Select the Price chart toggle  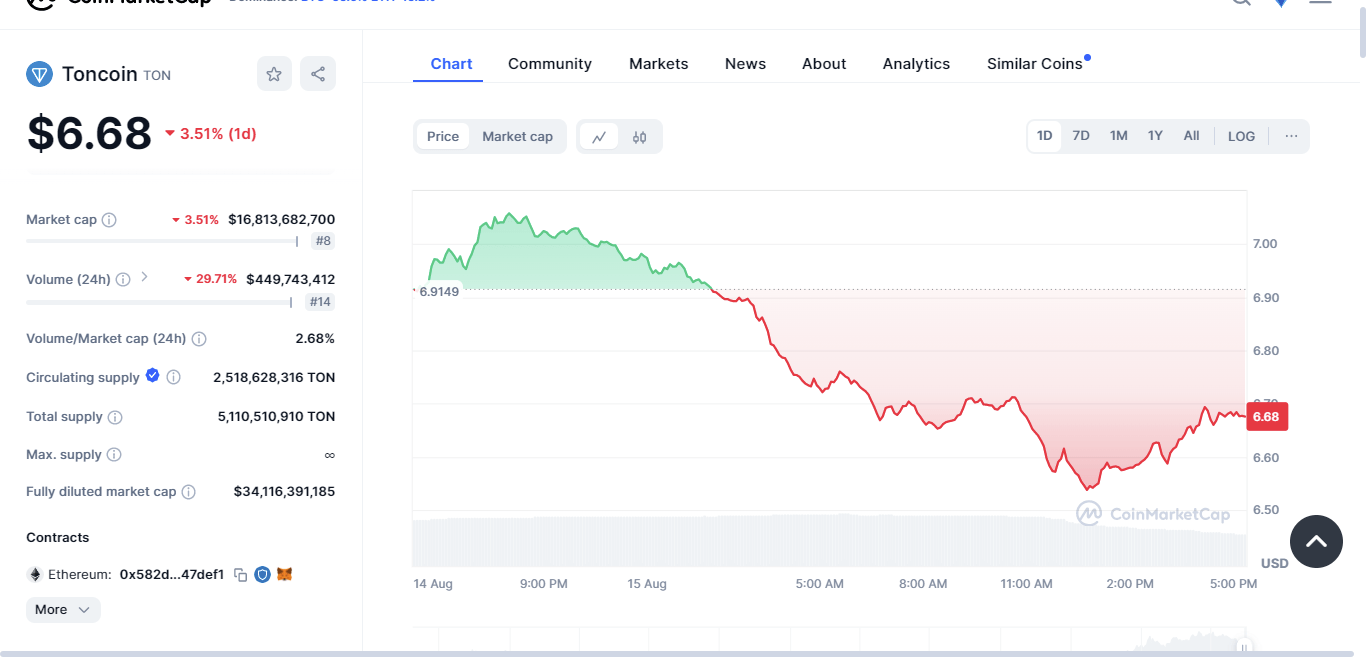pyautogui.click(x=443, y=137)
